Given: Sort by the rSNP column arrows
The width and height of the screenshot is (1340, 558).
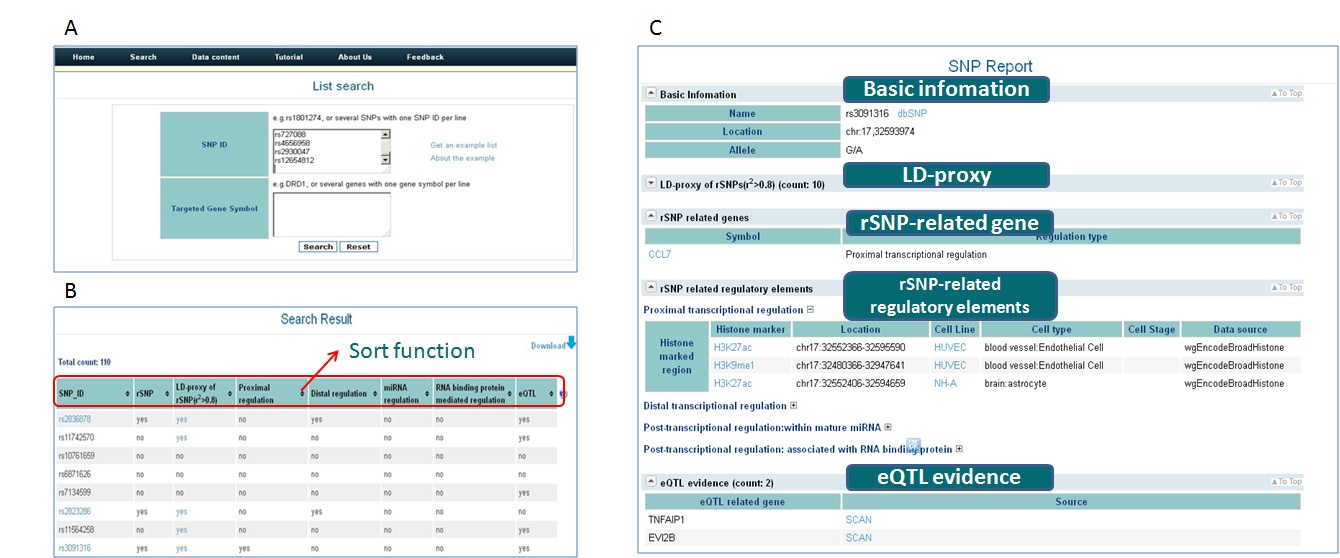Looking at the screenshot, I should point(167,395).
